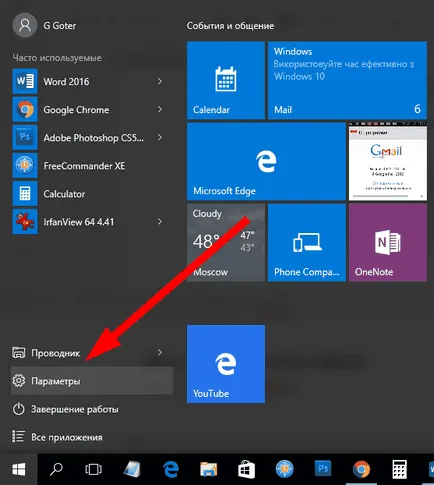Open Adobe Photoshop CS5 from the list
Viewport: 434px width, 485px height.
(92, 138)
